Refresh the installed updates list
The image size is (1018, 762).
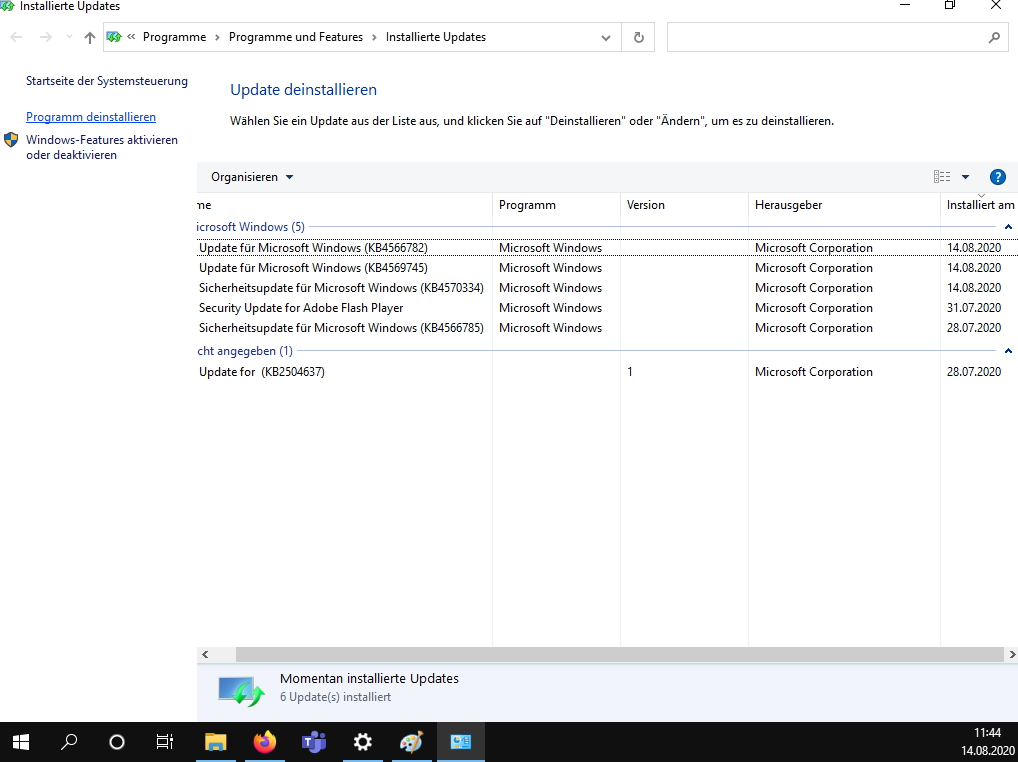639,38
